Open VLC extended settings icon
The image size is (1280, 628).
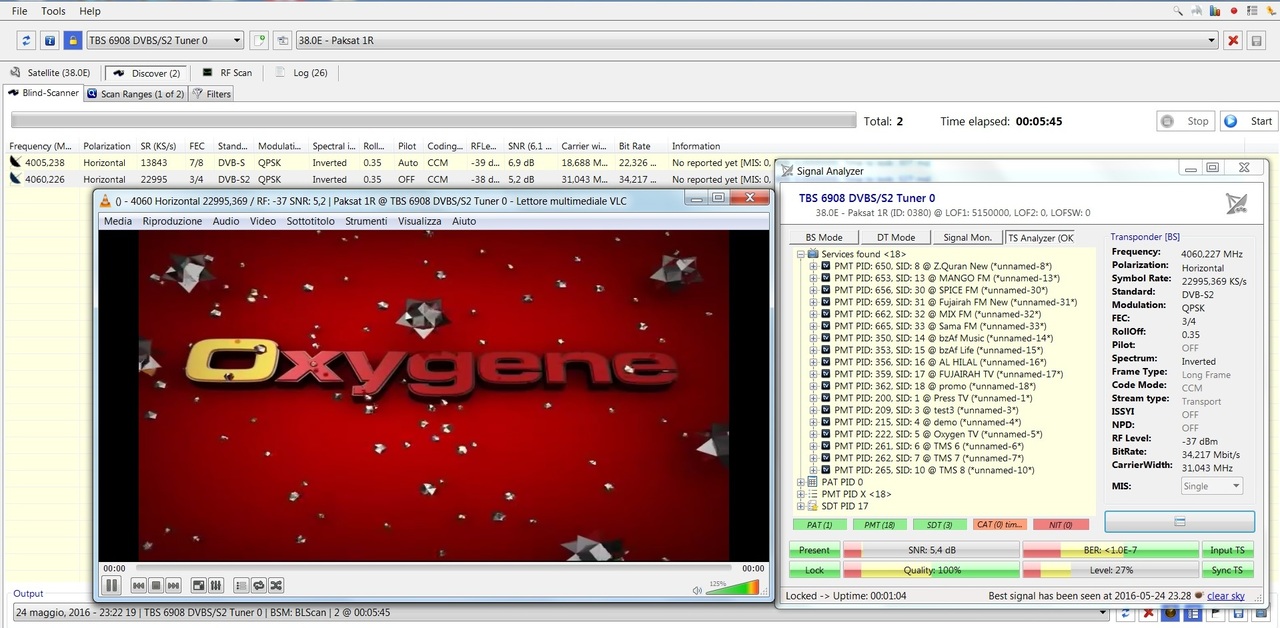tap(215, 585)
